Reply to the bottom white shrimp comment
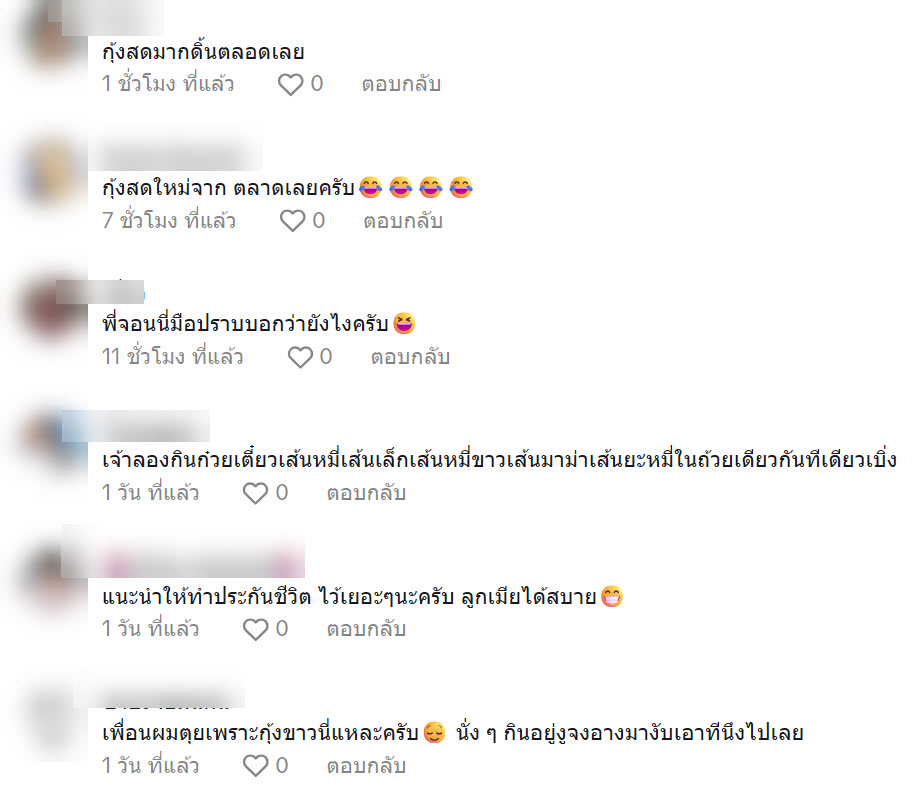Viewport: 912px width, 799px height. pyautogui.click(x=366, y=766)
